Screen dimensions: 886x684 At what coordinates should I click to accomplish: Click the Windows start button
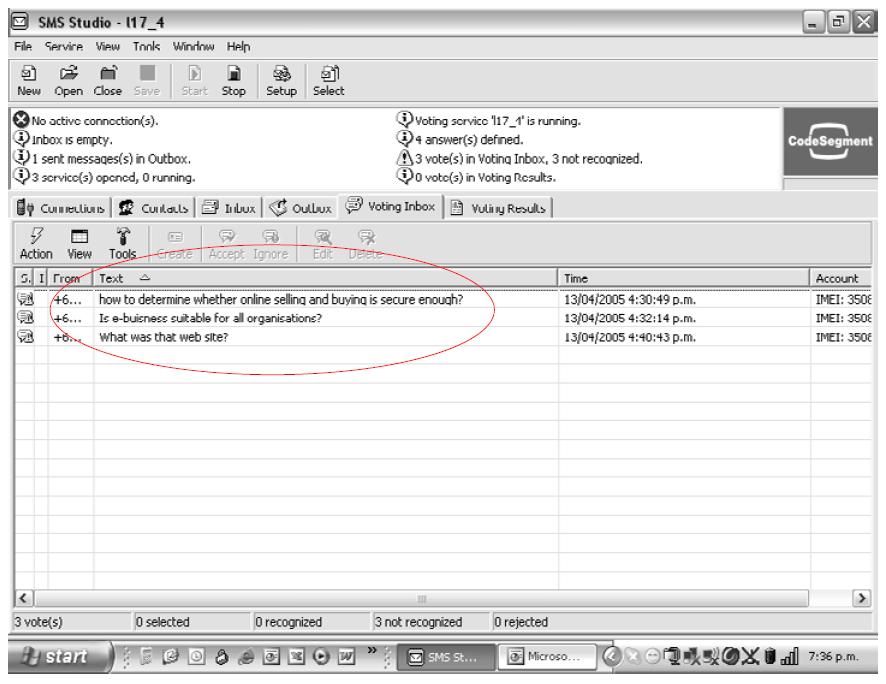click(59, 656)
